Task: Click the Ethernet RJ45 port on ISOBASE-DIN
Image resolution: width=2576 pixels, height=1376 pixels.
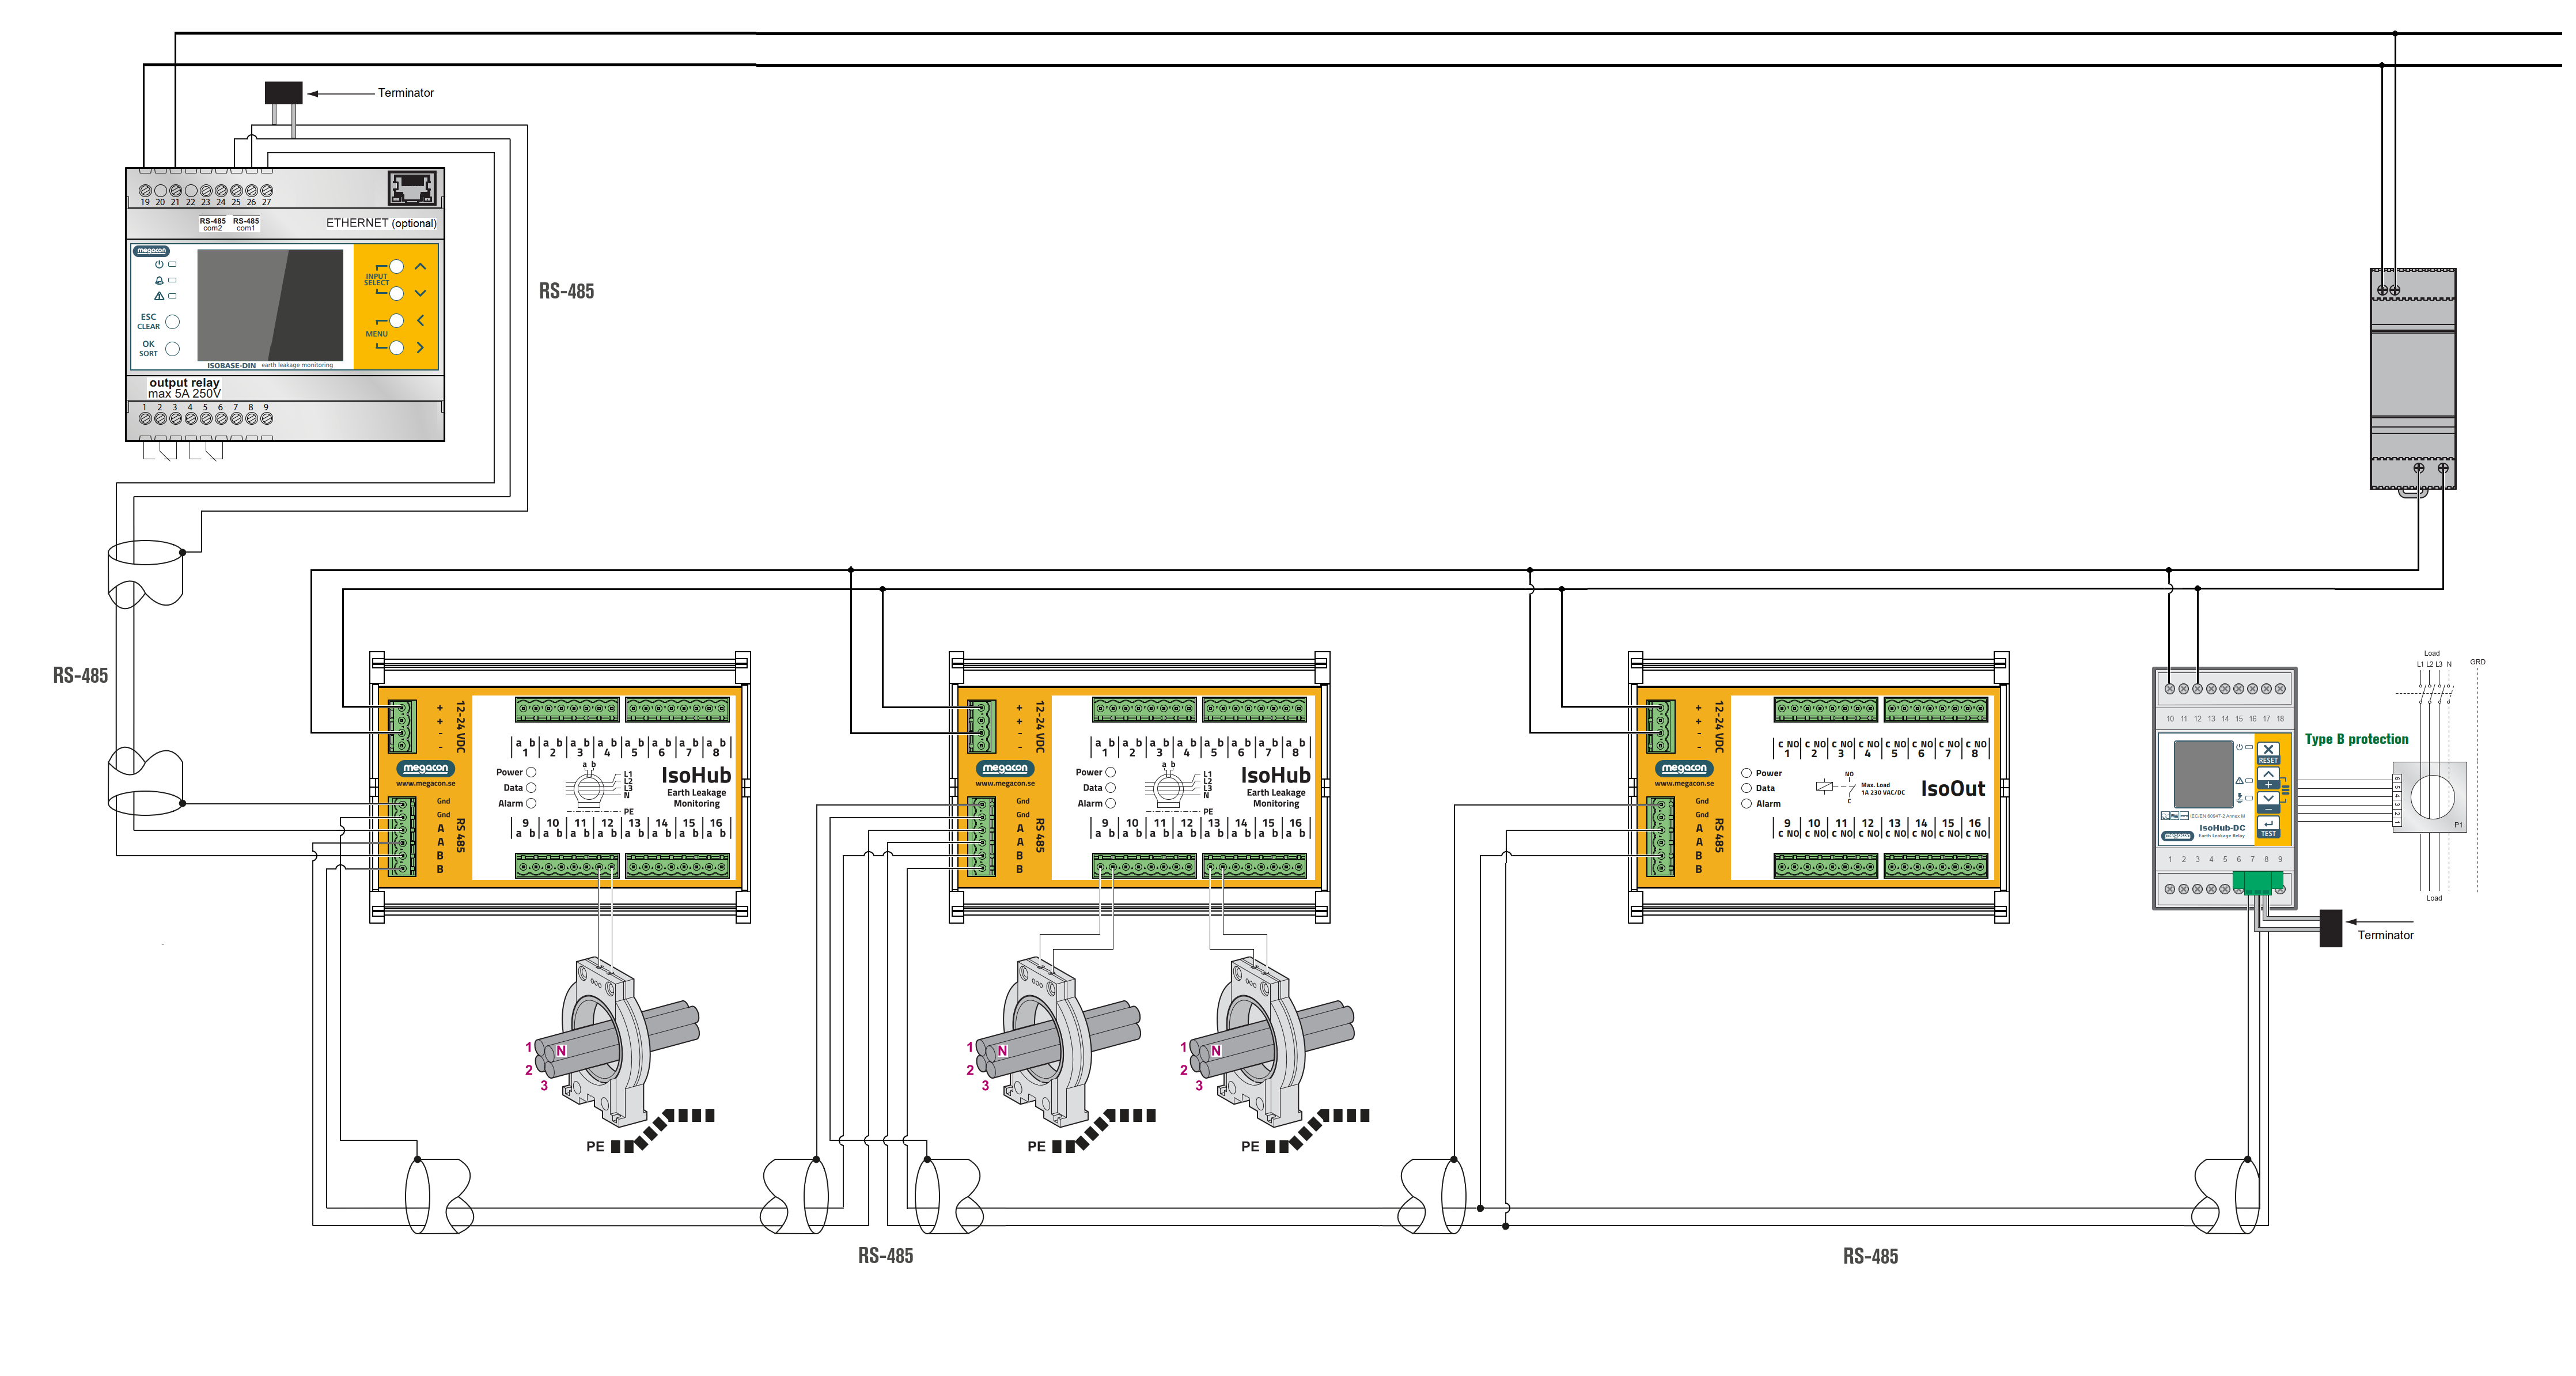Action: [412, 187]
